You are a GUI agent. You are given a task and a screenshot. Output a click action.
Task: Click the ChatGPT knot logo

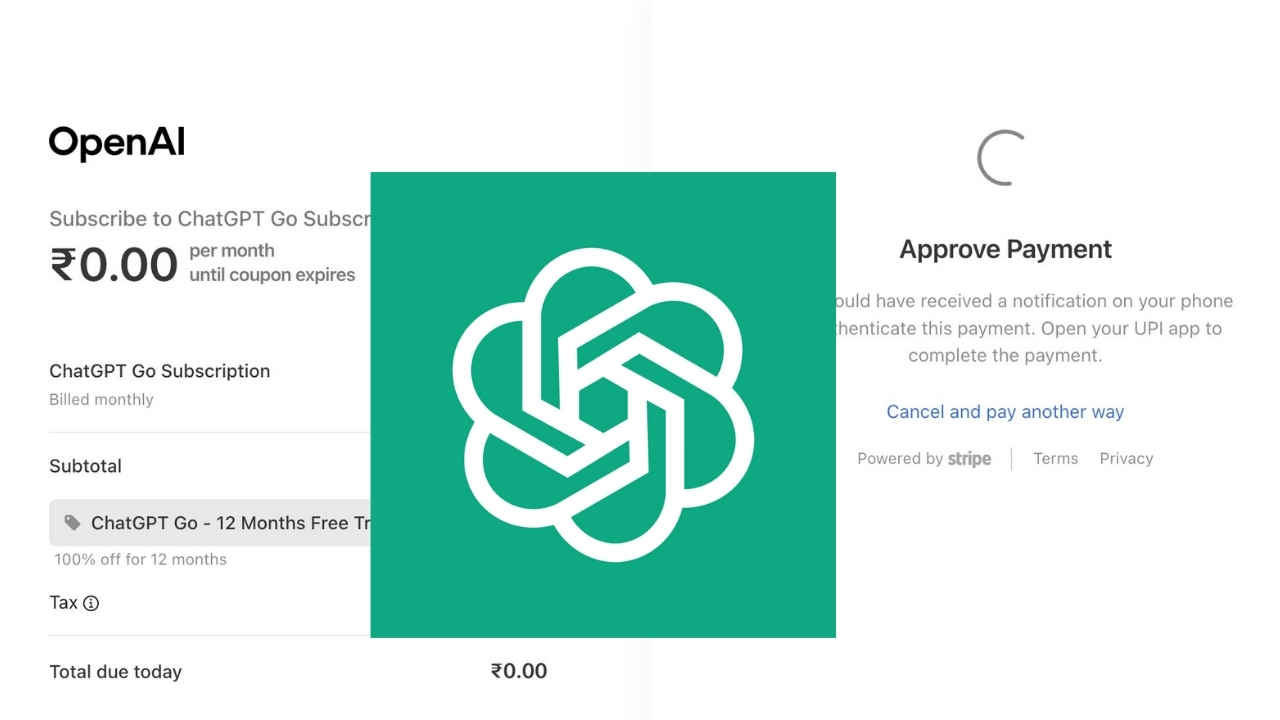603,404
